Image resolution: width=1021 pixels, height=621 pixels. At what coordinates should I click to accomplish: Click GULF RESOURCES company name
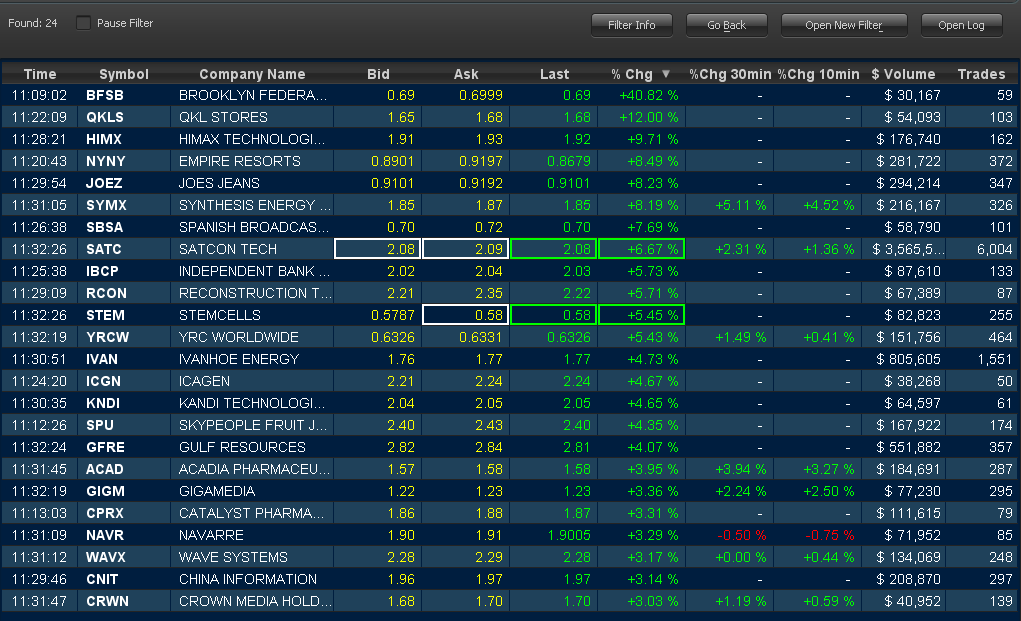(242, 447)
